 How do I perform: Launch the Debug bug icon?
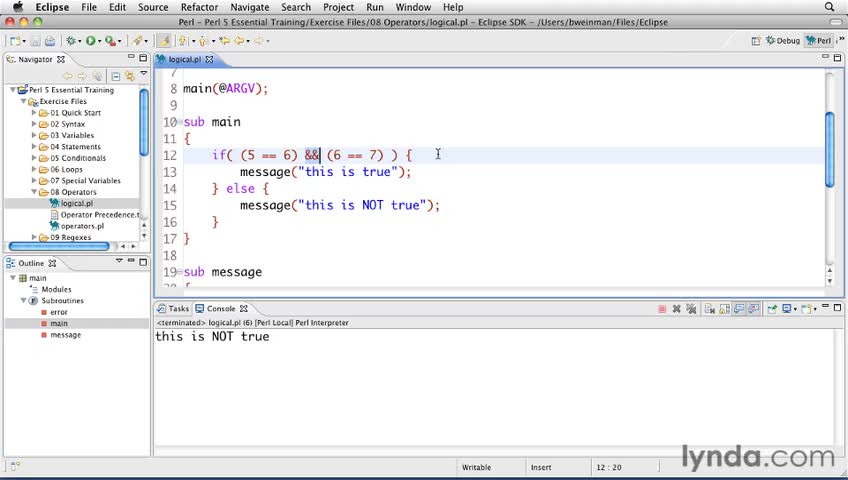click(x=71, y=41)
